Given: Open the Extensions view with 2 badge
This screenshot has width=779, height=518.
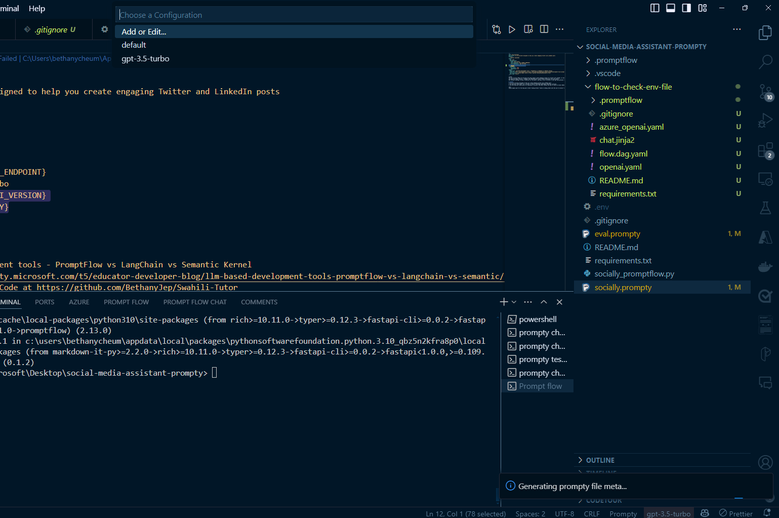Looking at the screenshot, I should point(765,150).
